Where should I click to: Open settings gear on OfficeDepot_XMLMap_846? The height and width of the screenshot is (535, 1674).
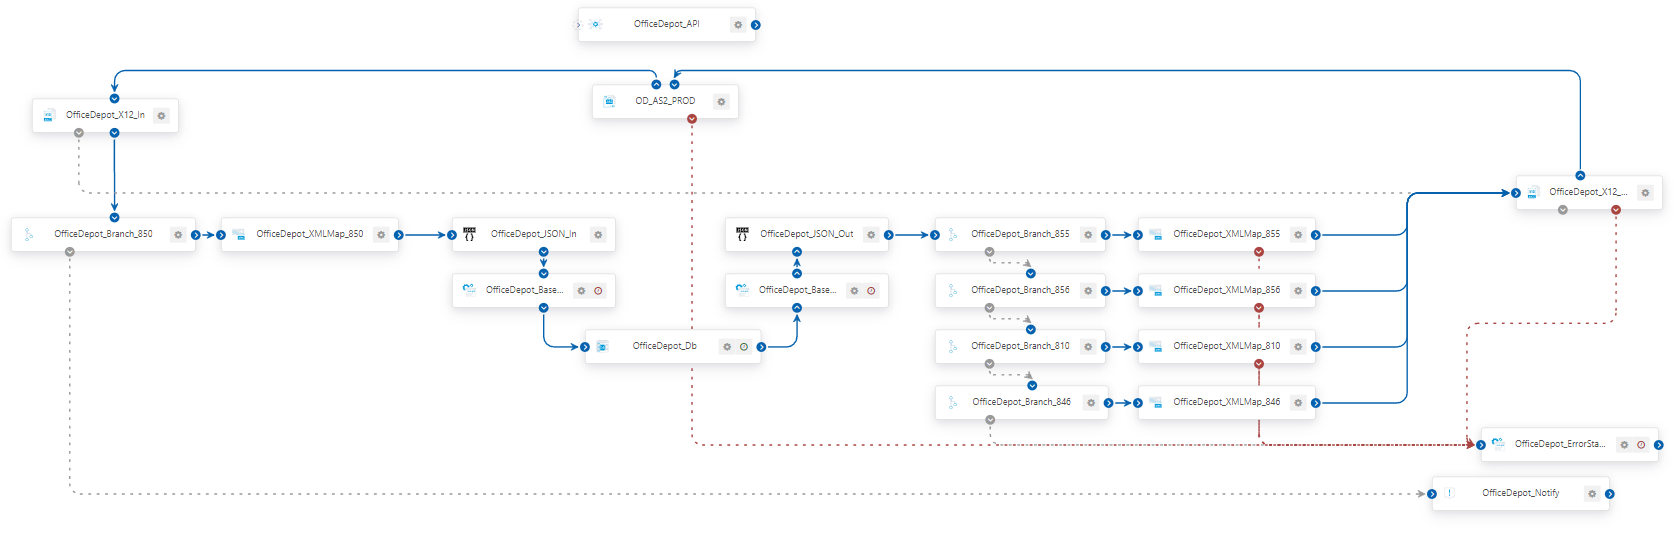tap(1298, 403)
